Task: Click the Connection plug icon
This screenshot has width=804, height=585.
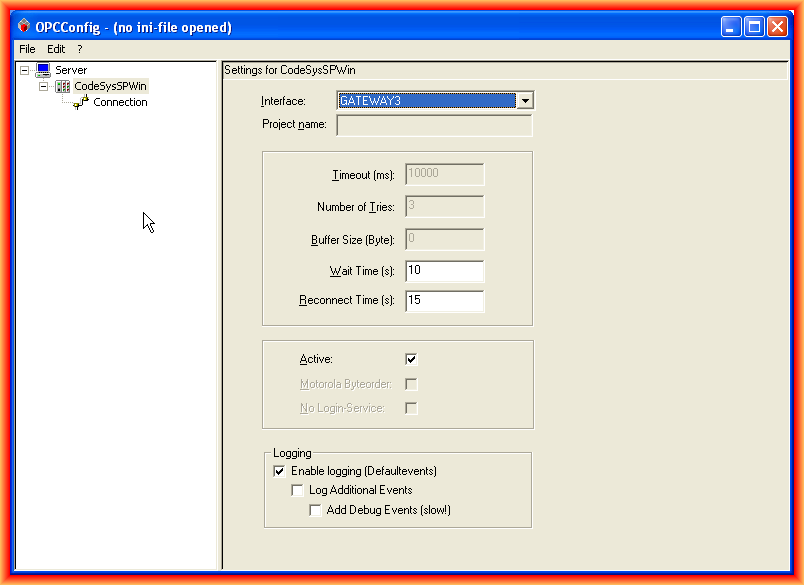Action: [81, 102]
